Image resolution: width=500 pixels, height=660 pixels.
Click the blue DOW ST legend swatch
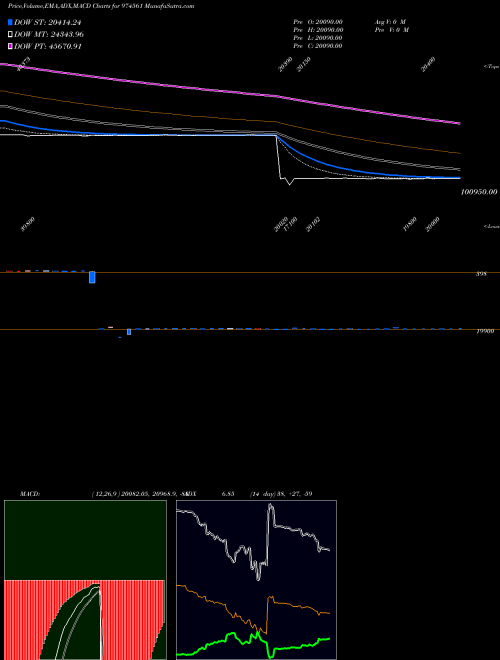tap(10, 22)
